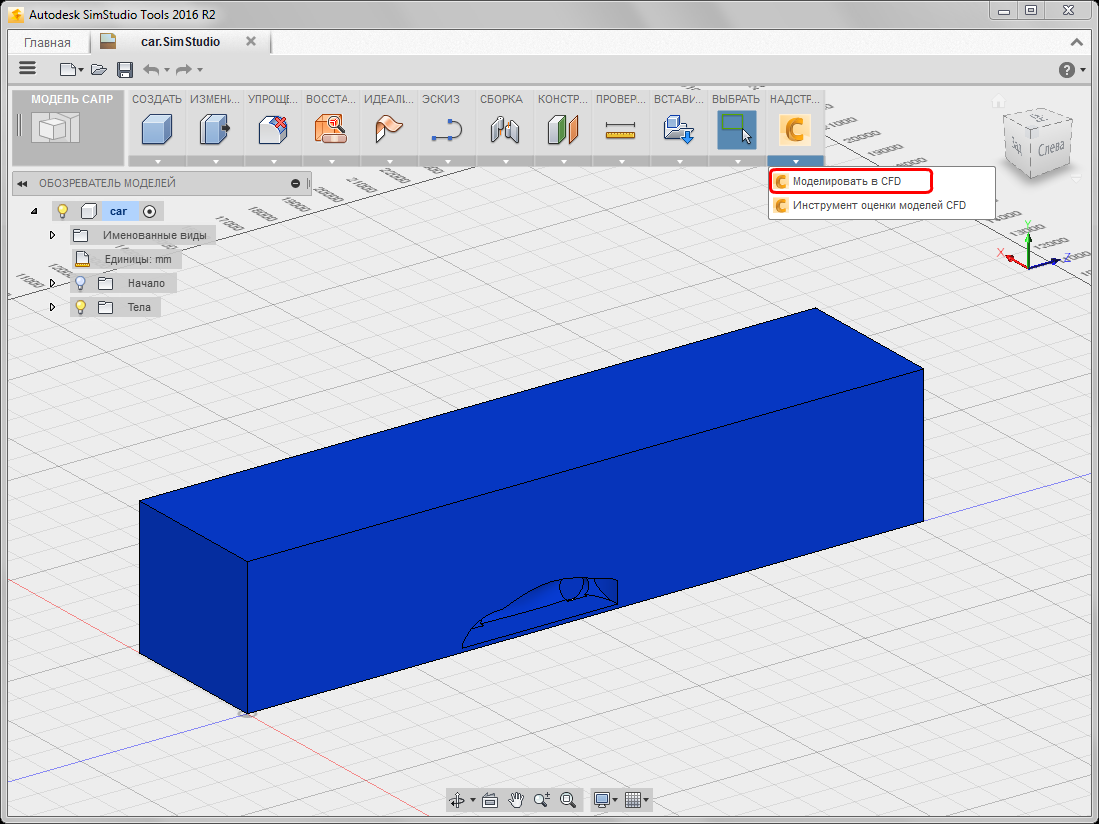Image resolution: width=1099 pixels, height=824 pixels.
Task: Click the ВЫБРАТЬ selection window icon
Action: (x=737, y=130)
